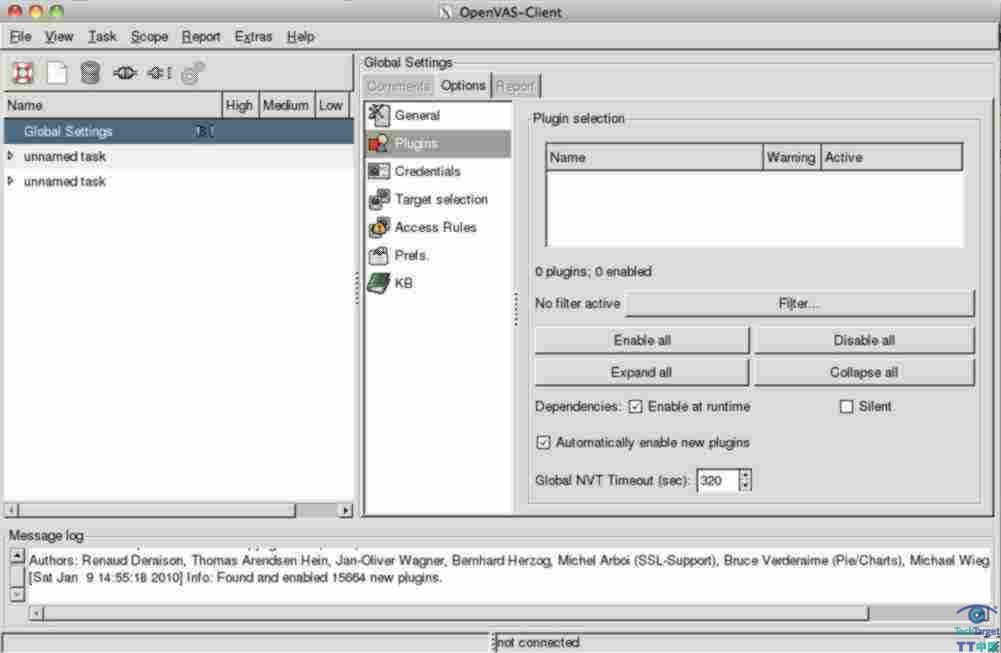The width and height of the screenshot is (1001, 653).
Task: Open the KB options page
Action: (x=438, y=283)
